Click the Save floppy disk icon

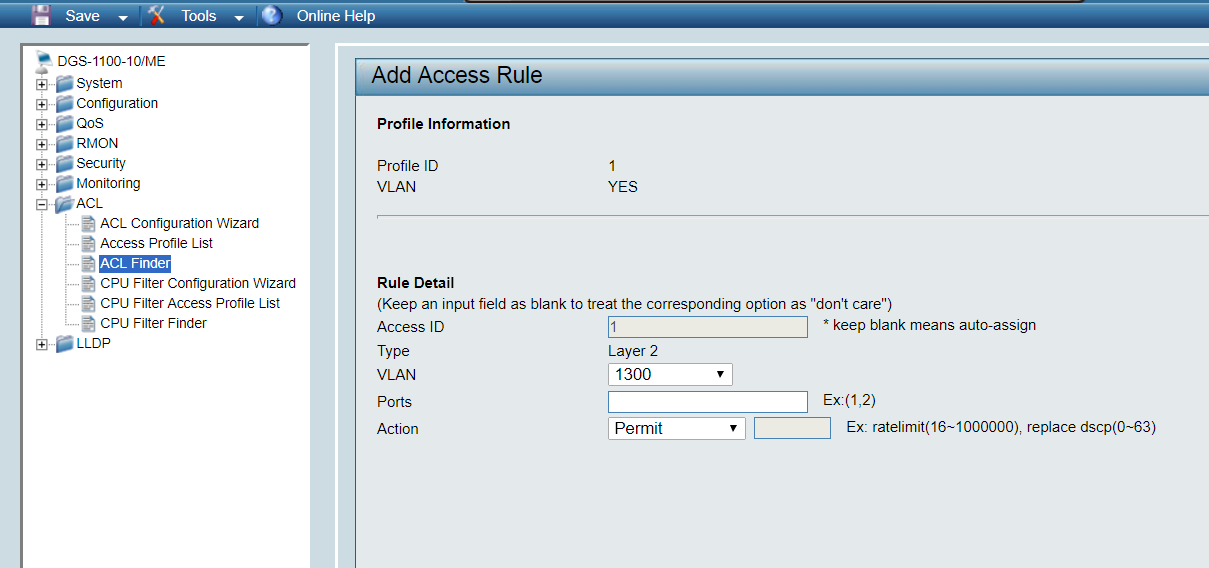[41, 15]
